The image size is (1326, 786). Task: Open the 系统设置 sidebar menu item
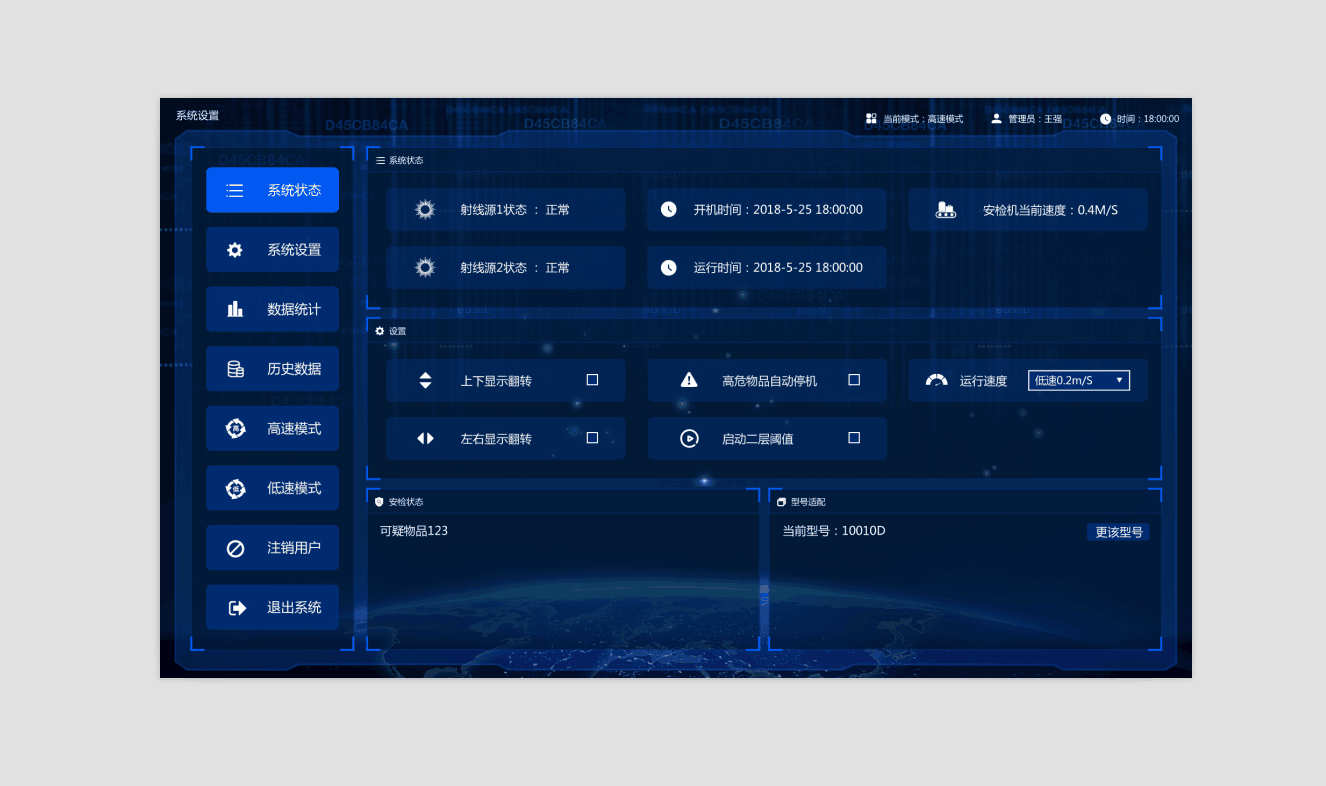click(x=272, y=250)
